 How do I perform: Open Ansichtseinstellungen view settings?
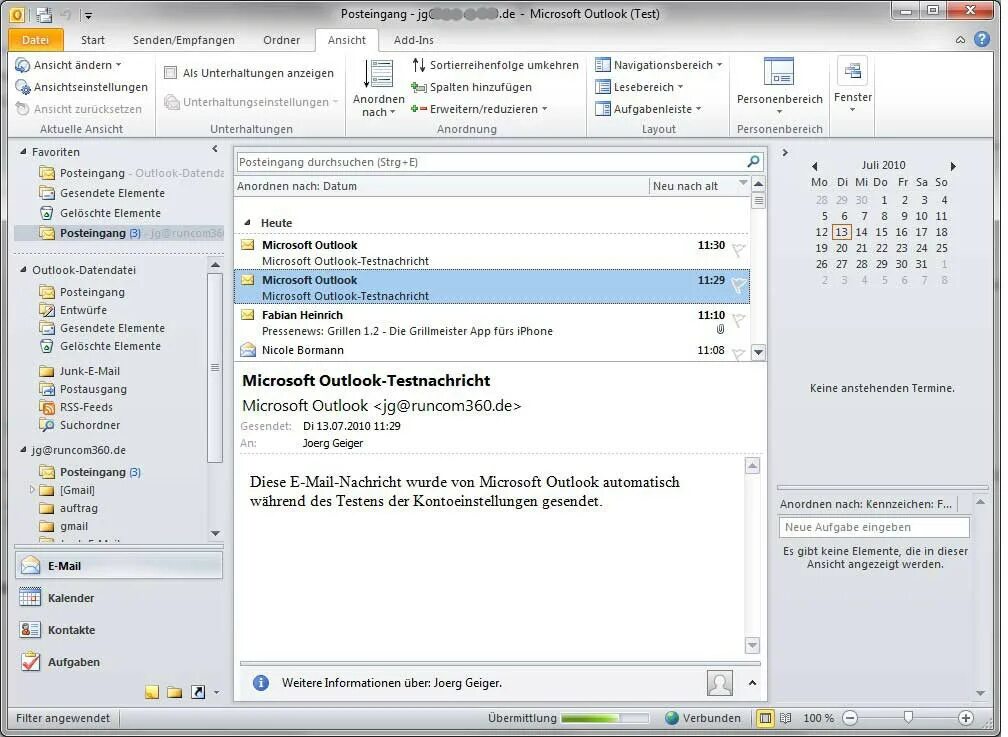pos(82,87)
